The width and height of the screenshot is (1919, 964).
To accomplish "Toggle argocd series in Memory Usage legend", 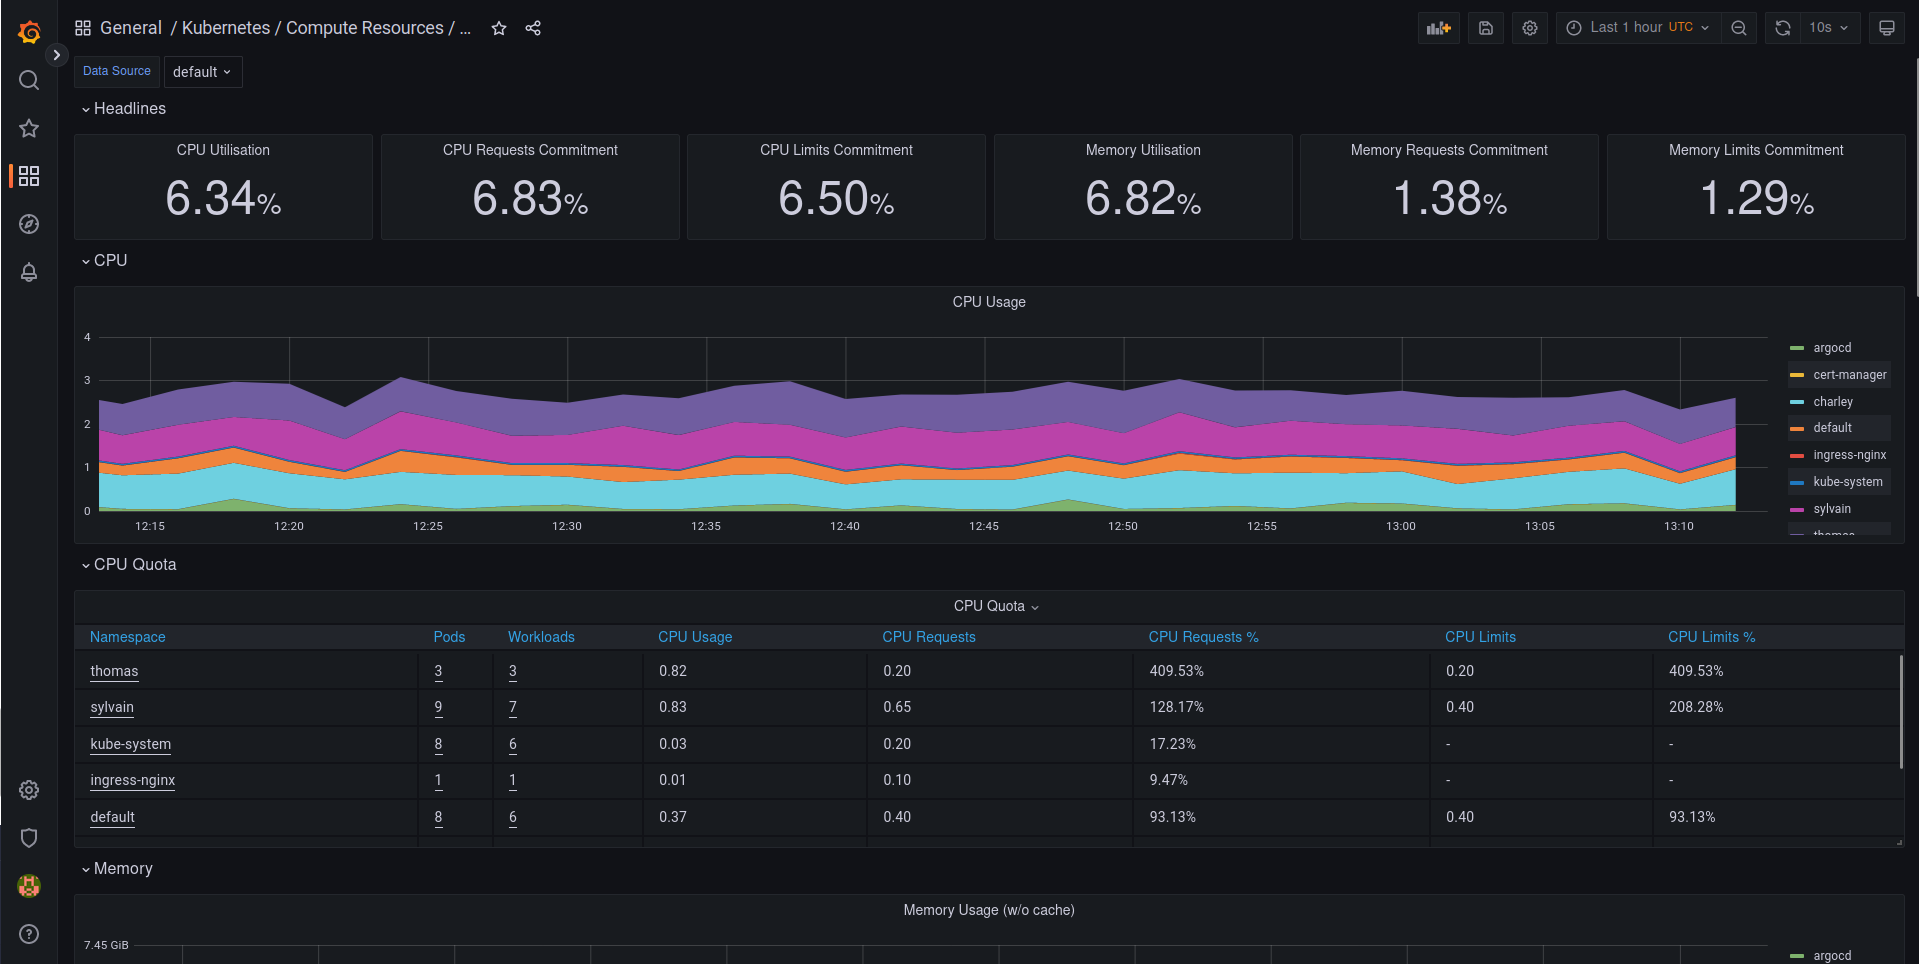I will [1832, 956].
